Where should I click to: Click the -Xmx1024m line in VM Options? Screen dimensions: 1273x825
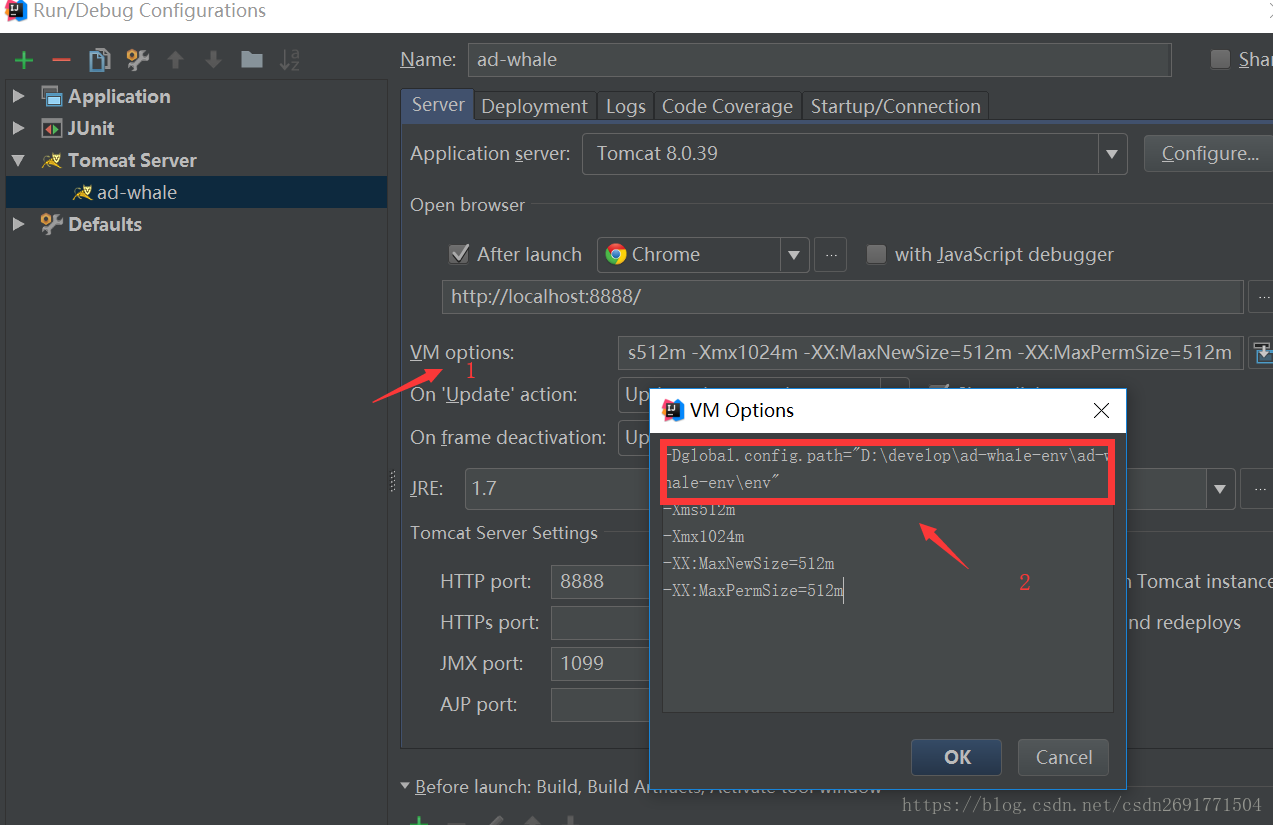point(704,537)
